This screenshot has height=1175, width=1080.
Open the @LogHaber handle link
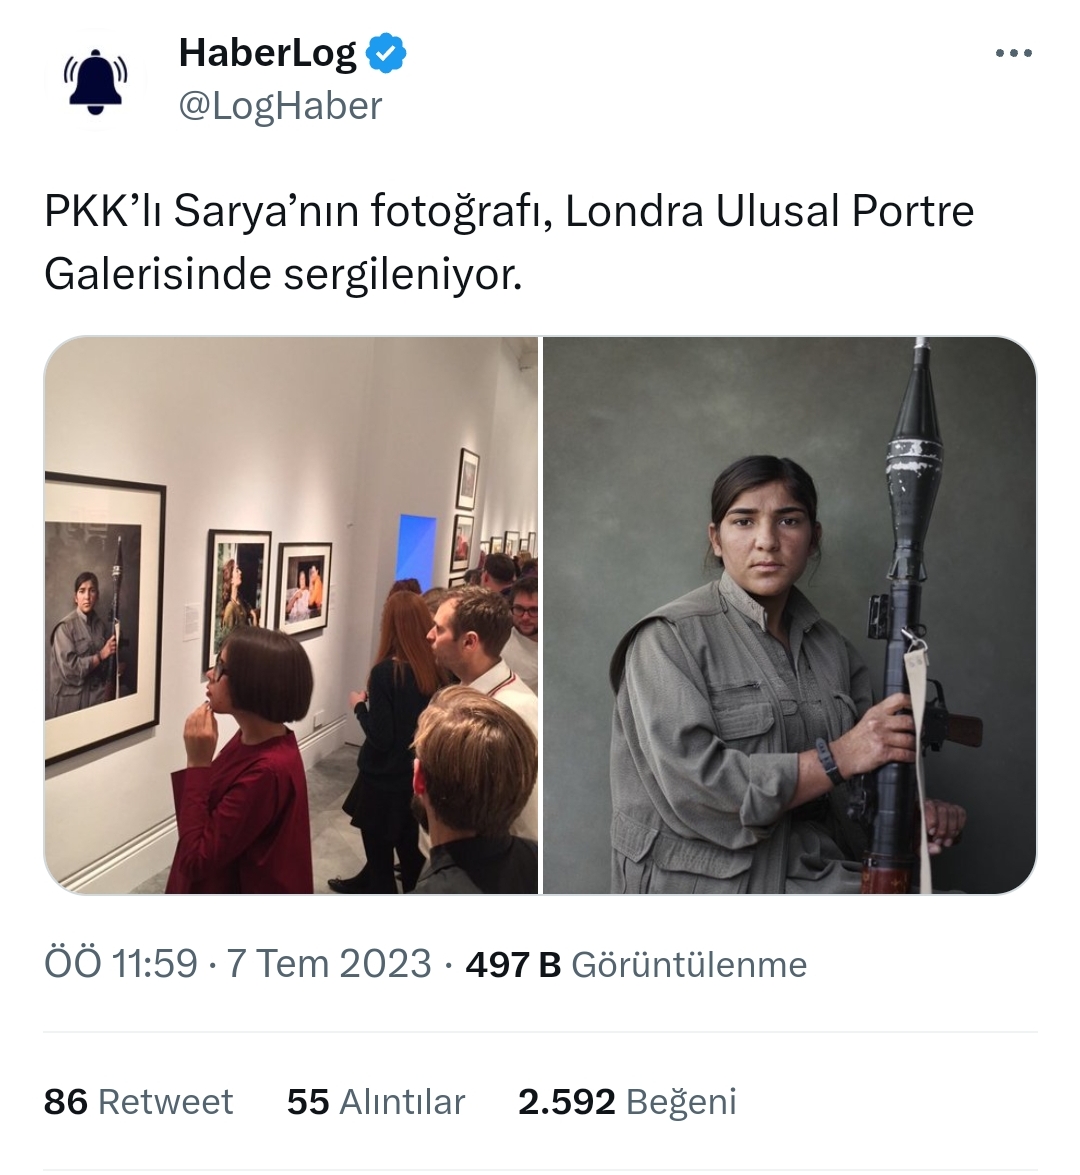(x=280, y=106)
